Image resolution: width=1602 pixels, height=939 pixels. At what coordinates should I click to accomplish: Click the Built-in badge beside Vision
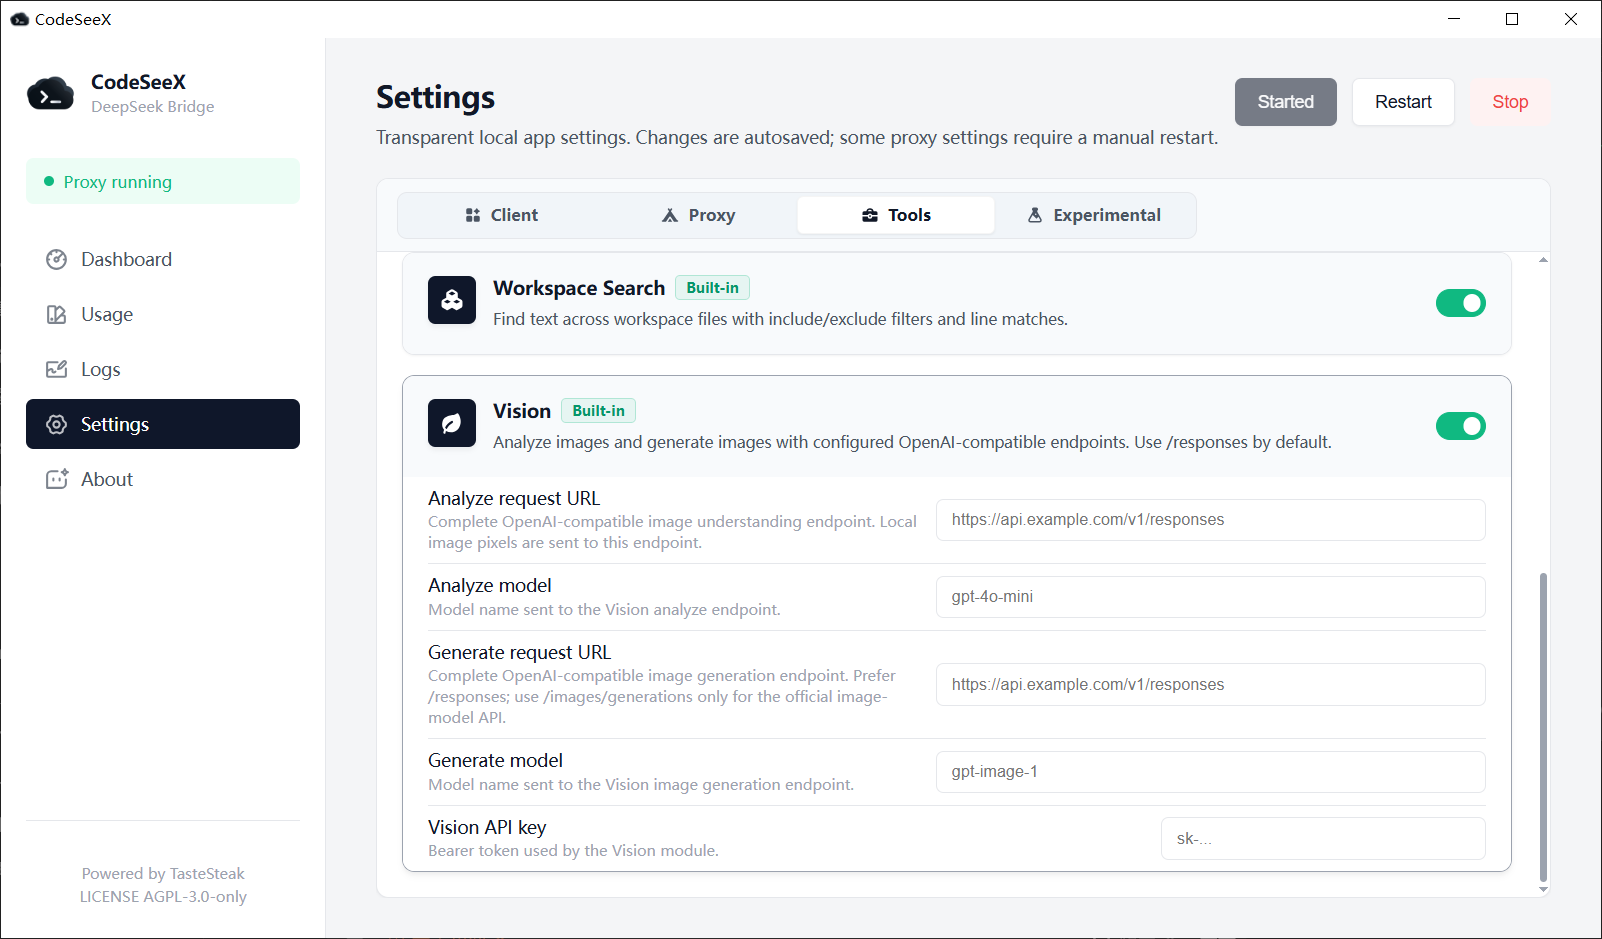pyautogui.click(x=598, y=411)
